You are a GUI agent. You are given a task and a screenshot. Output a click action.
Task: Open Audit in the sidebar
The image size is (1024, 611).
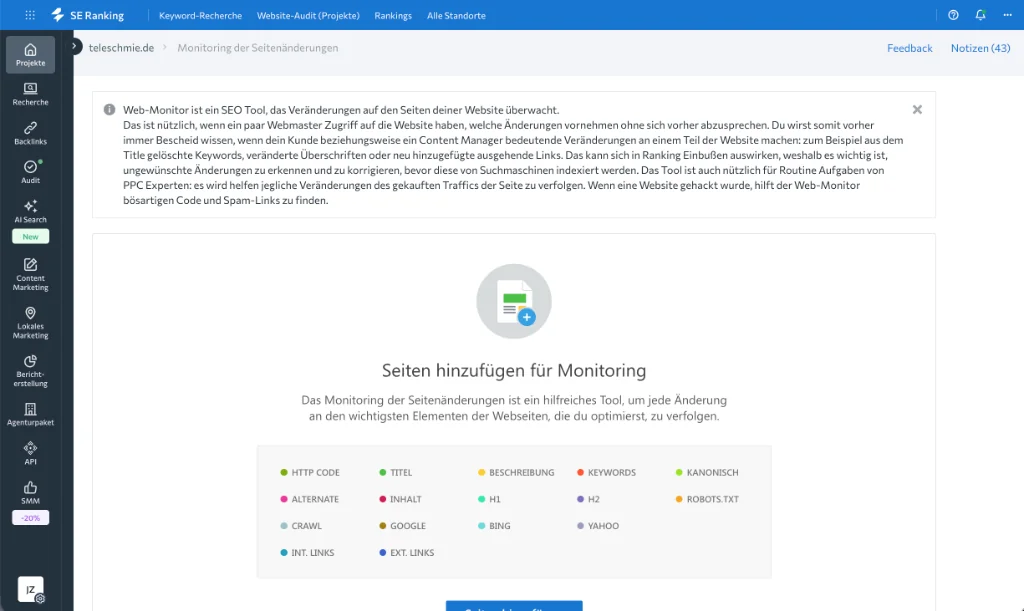(x=31, y=172)
